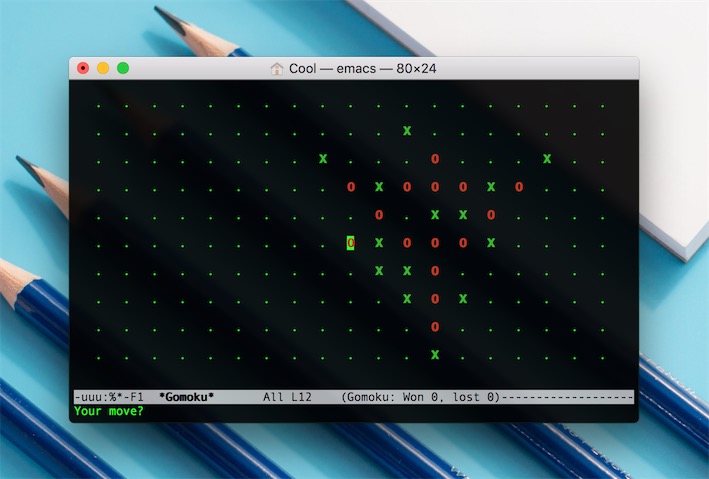Minimize the window with the yellow button

click(x=103, y=68)
